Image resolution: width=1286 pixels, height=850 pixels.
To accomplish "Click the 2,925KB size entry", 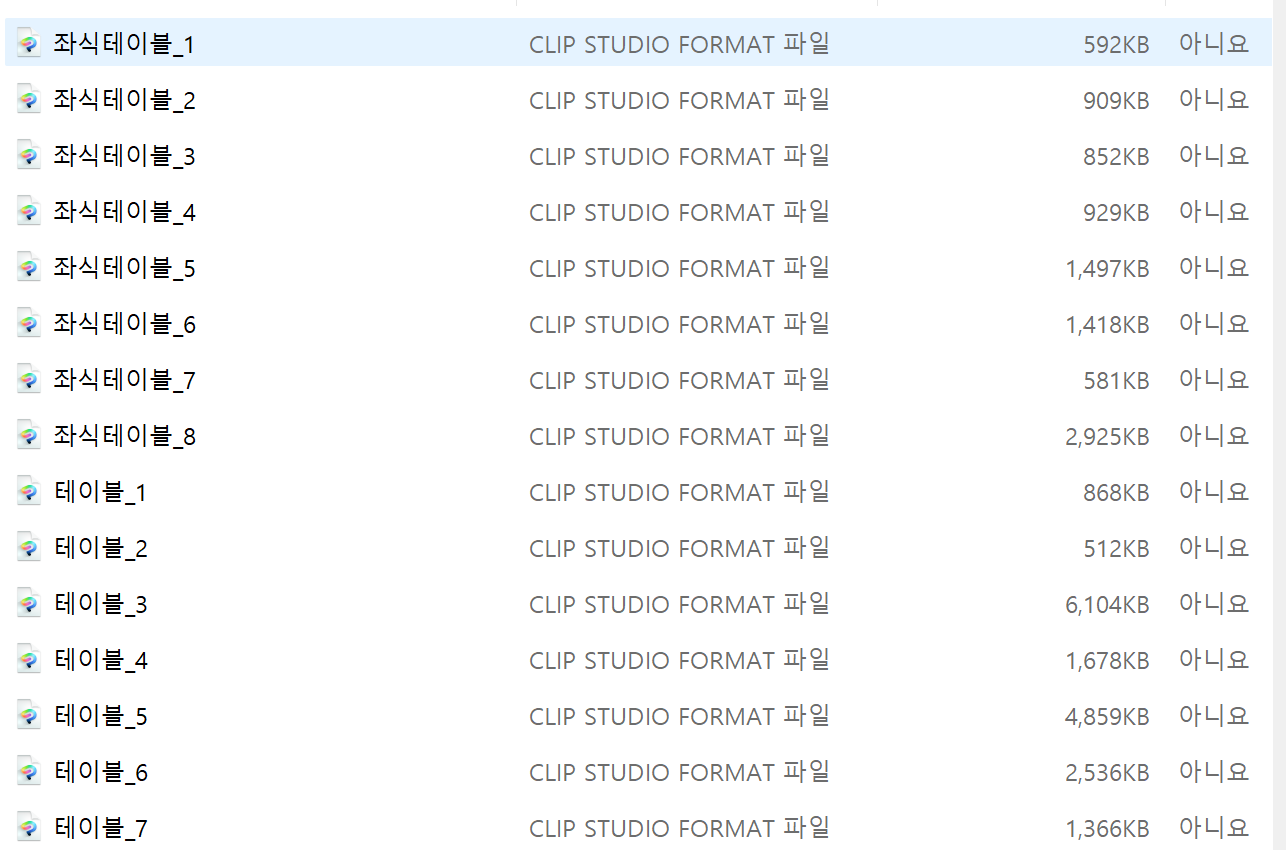I will (1107, 437).
